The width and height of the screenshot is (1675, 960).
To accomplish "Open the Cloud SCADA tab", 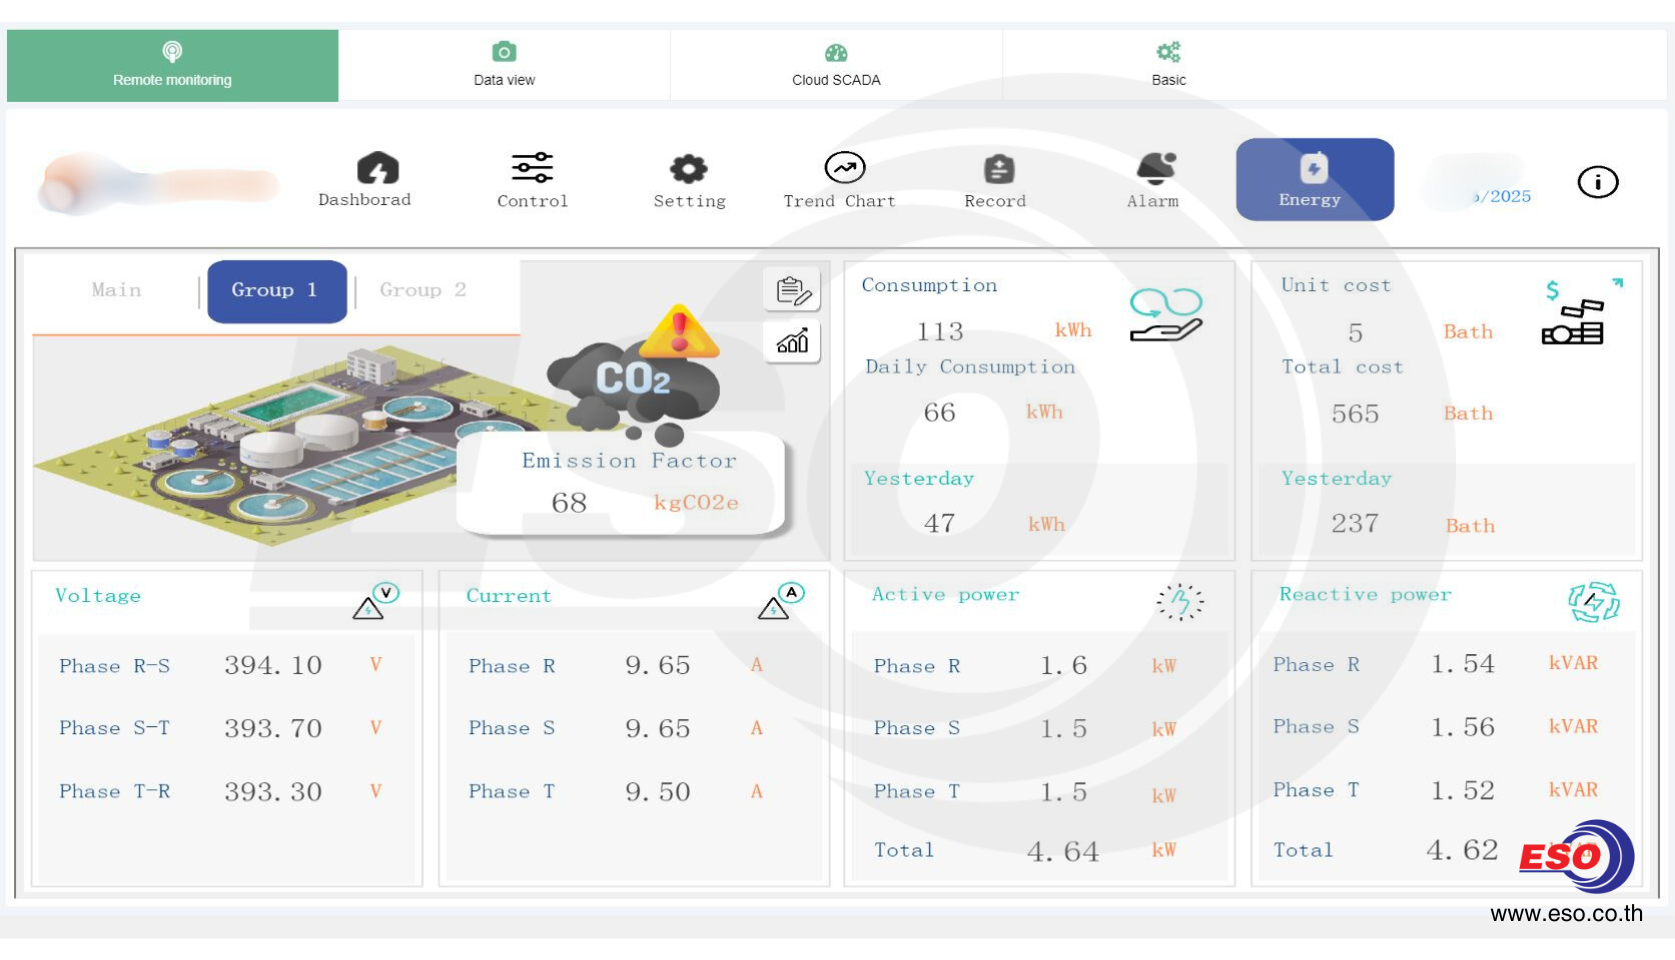I will [836, 65].
